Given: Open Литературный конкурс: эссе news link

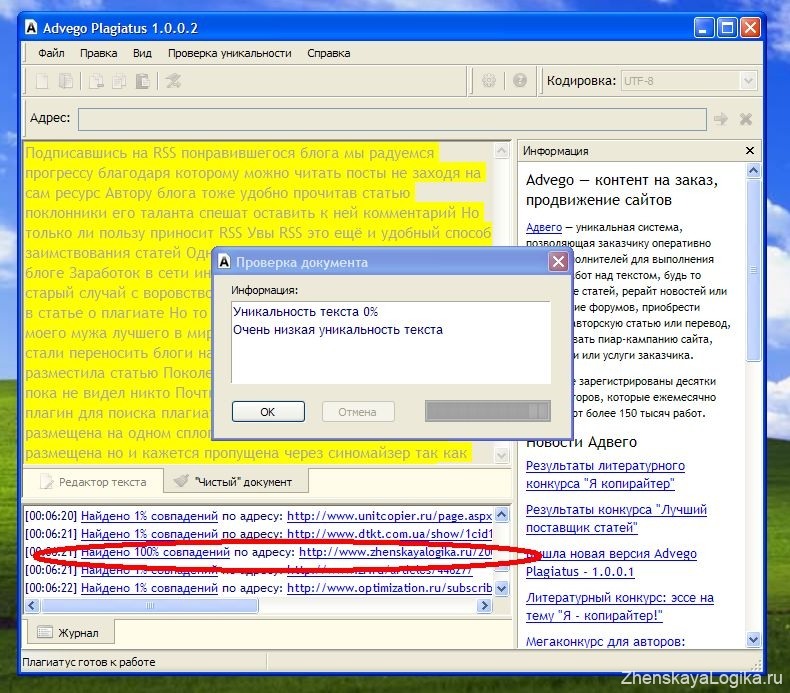Looking at the screenshot, I should [620, 606].
